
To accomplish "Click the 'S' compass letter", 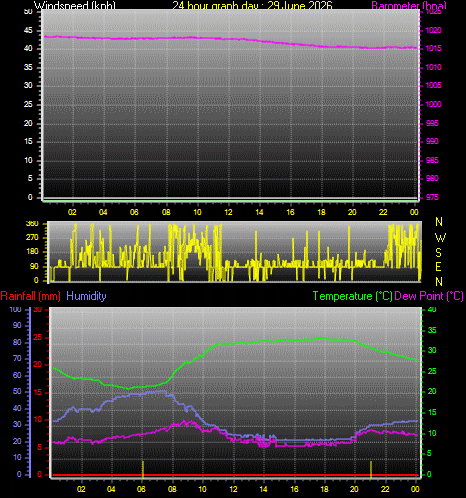I will [439, 253].
